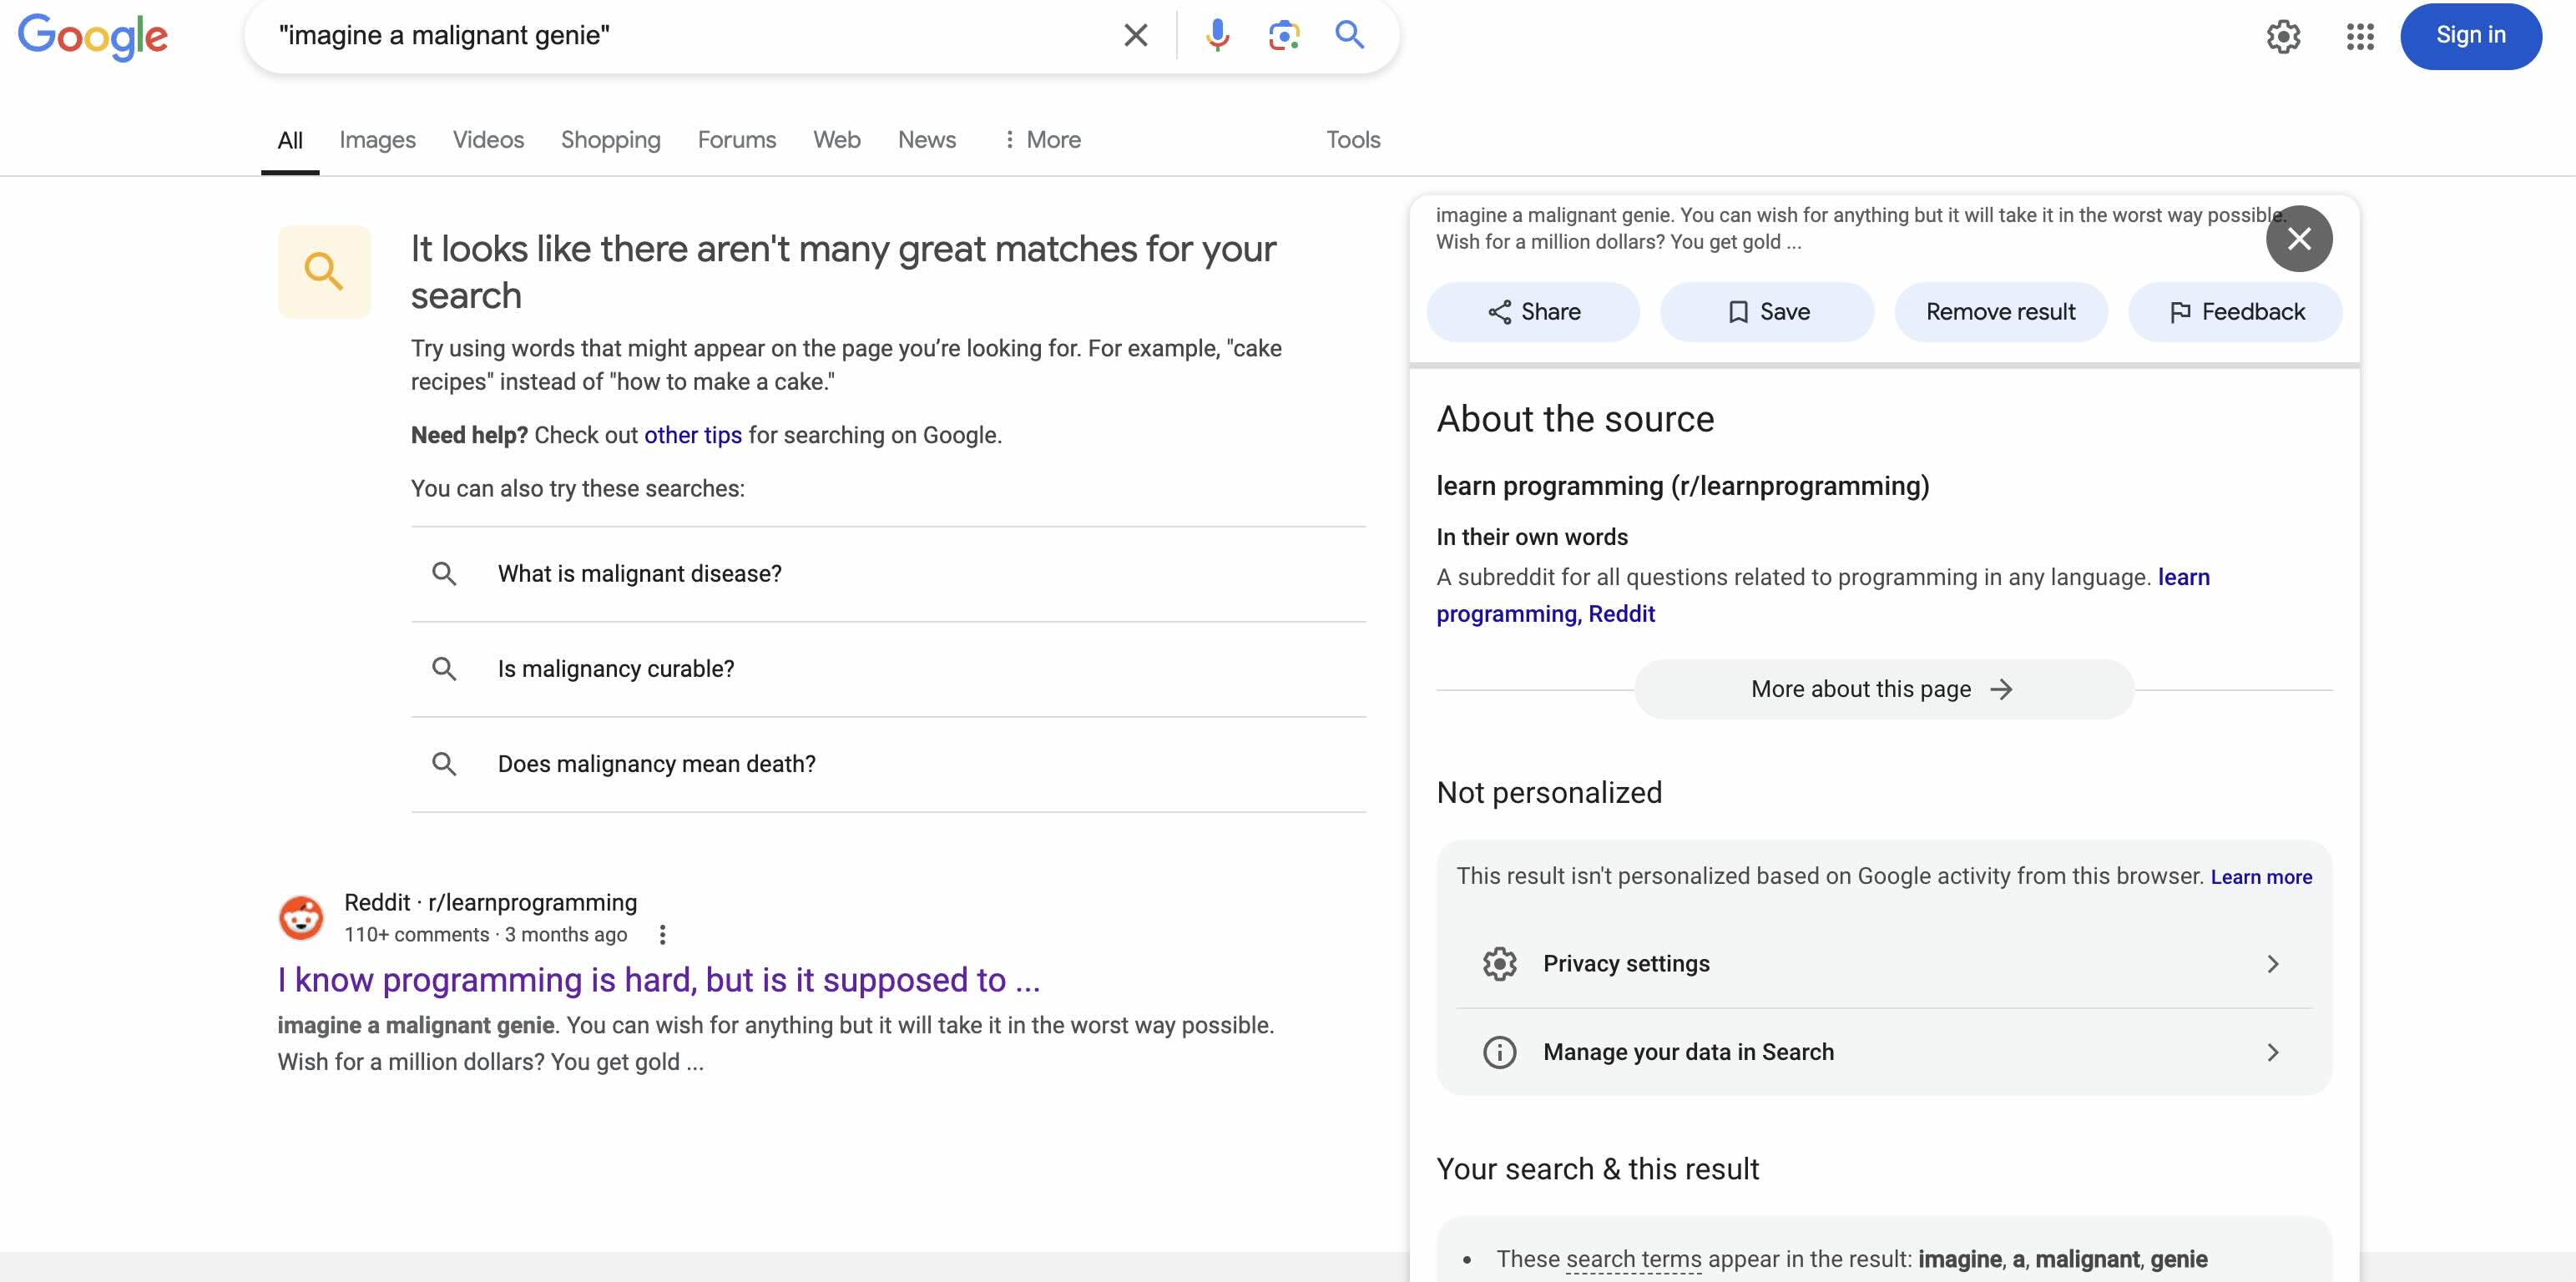Click the yellow search icon tile
This screenshot has height=1282, width=2576.
pos(324,272)
